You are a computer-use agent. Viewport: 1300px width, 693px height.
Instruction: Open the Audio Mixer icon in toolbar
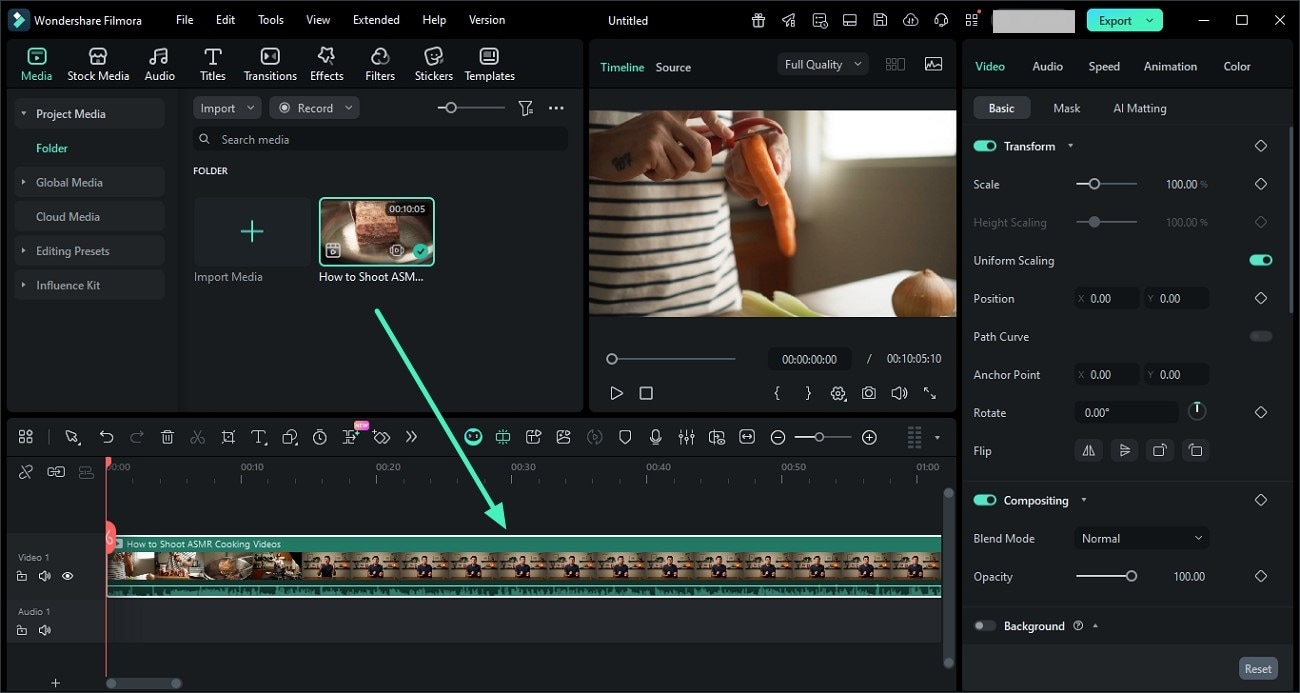[x=687, y=437]
